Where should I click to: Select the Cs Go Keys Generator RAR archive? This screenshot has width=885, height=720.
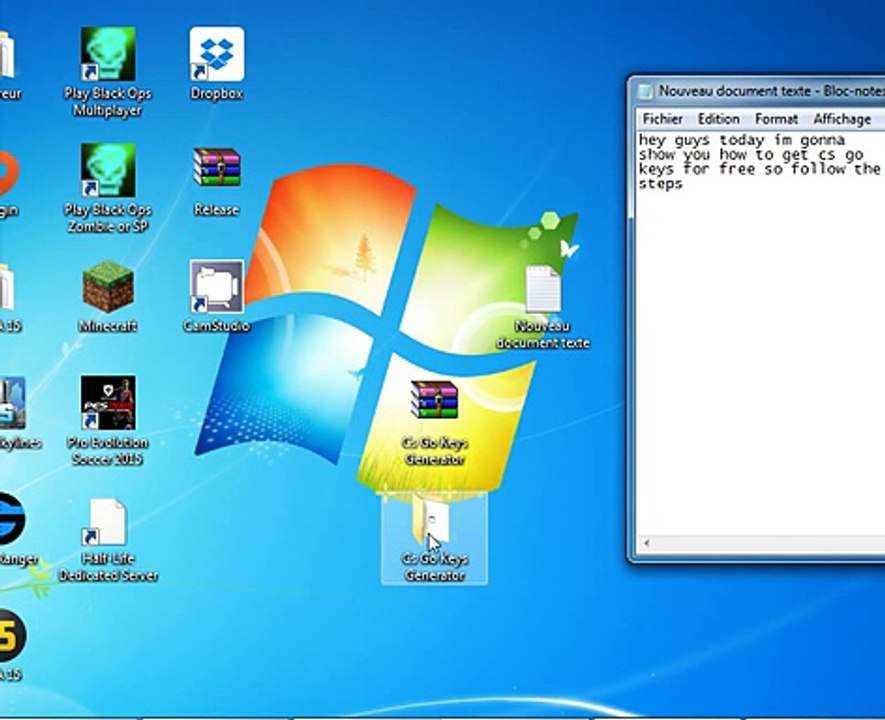(x=434, y=402)
